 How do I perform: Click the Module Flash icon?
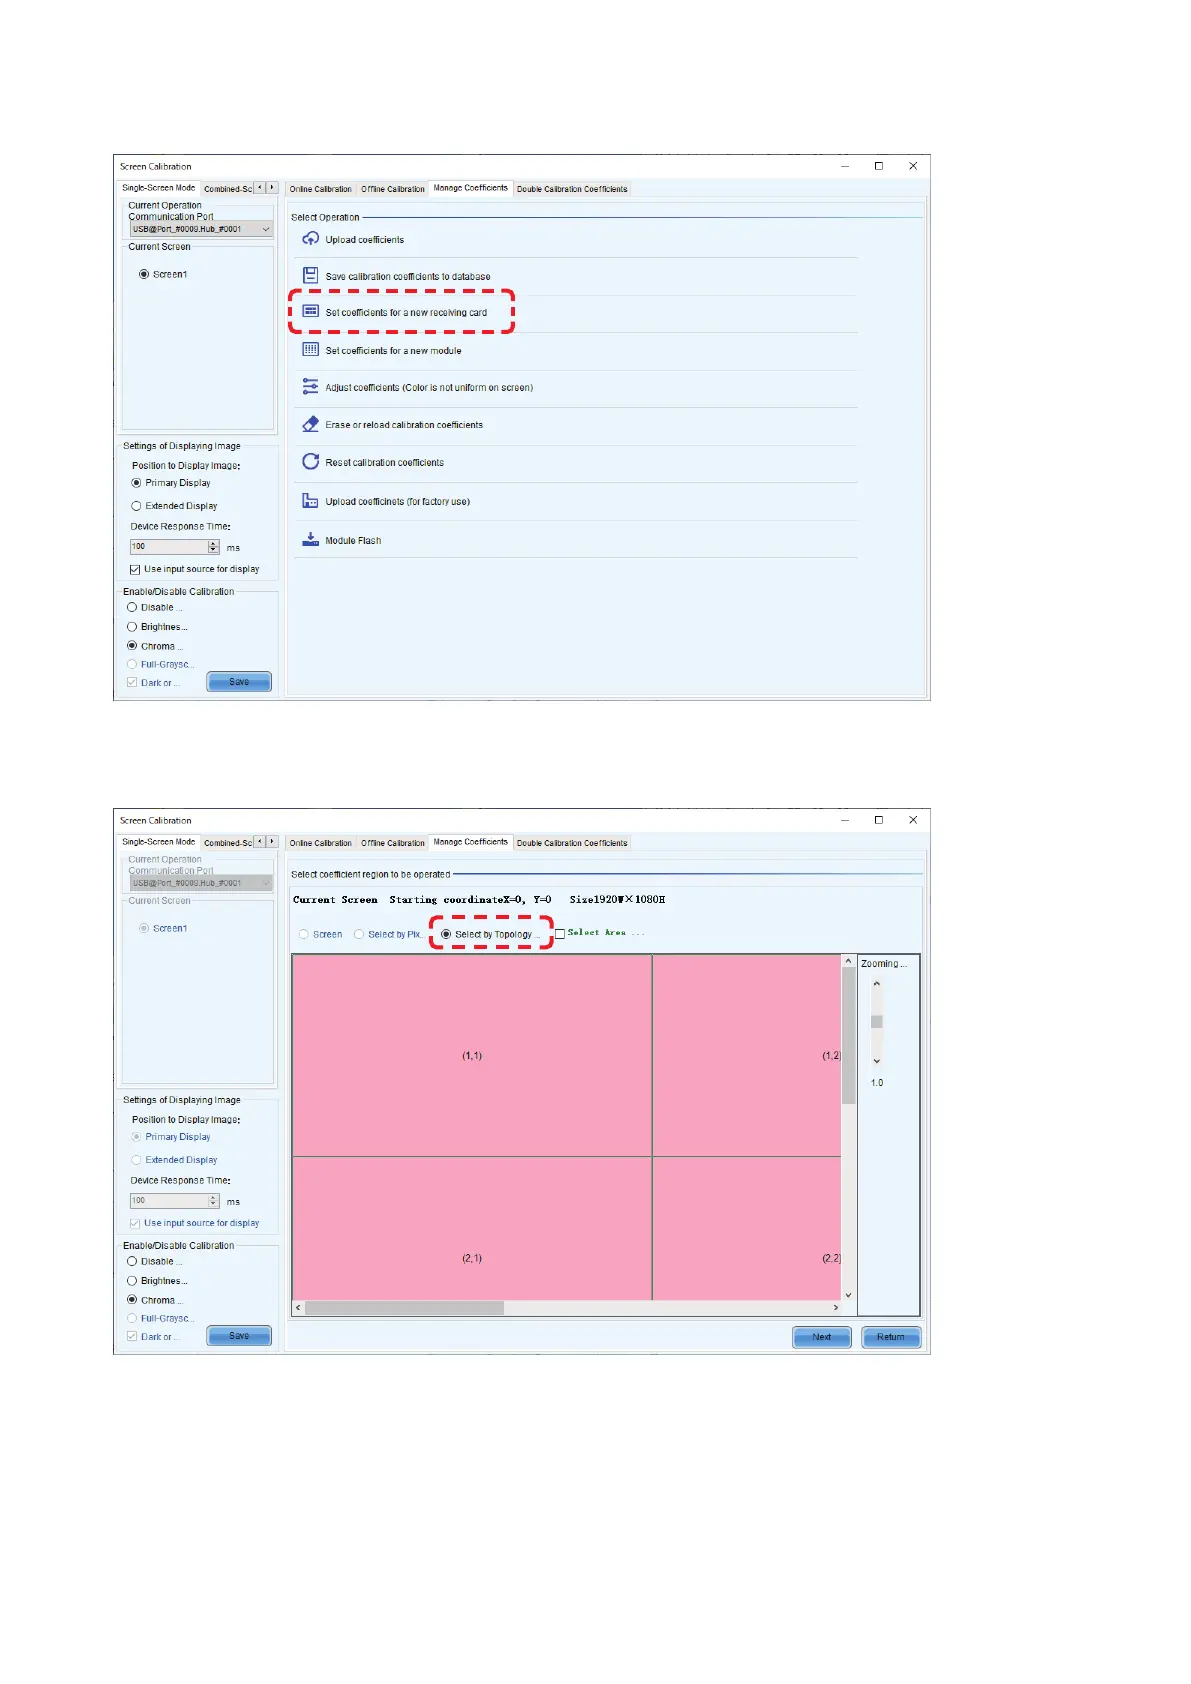[311, 539]
